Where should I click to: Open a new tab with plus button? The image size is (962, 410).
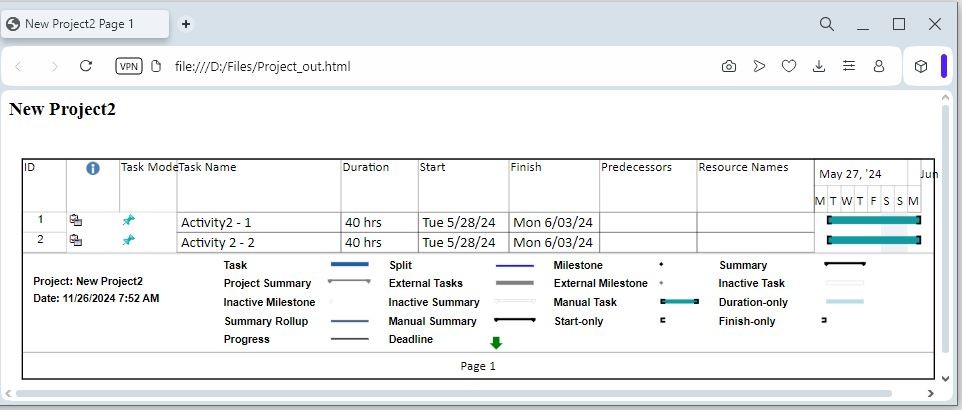[186, 23]
